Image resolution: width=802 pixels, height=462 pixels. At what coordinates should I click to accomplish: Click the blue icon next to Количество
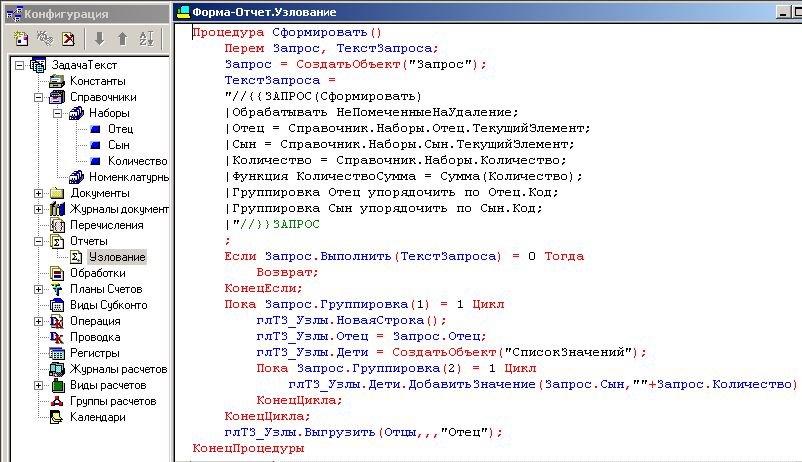click(x=95, y=161)
